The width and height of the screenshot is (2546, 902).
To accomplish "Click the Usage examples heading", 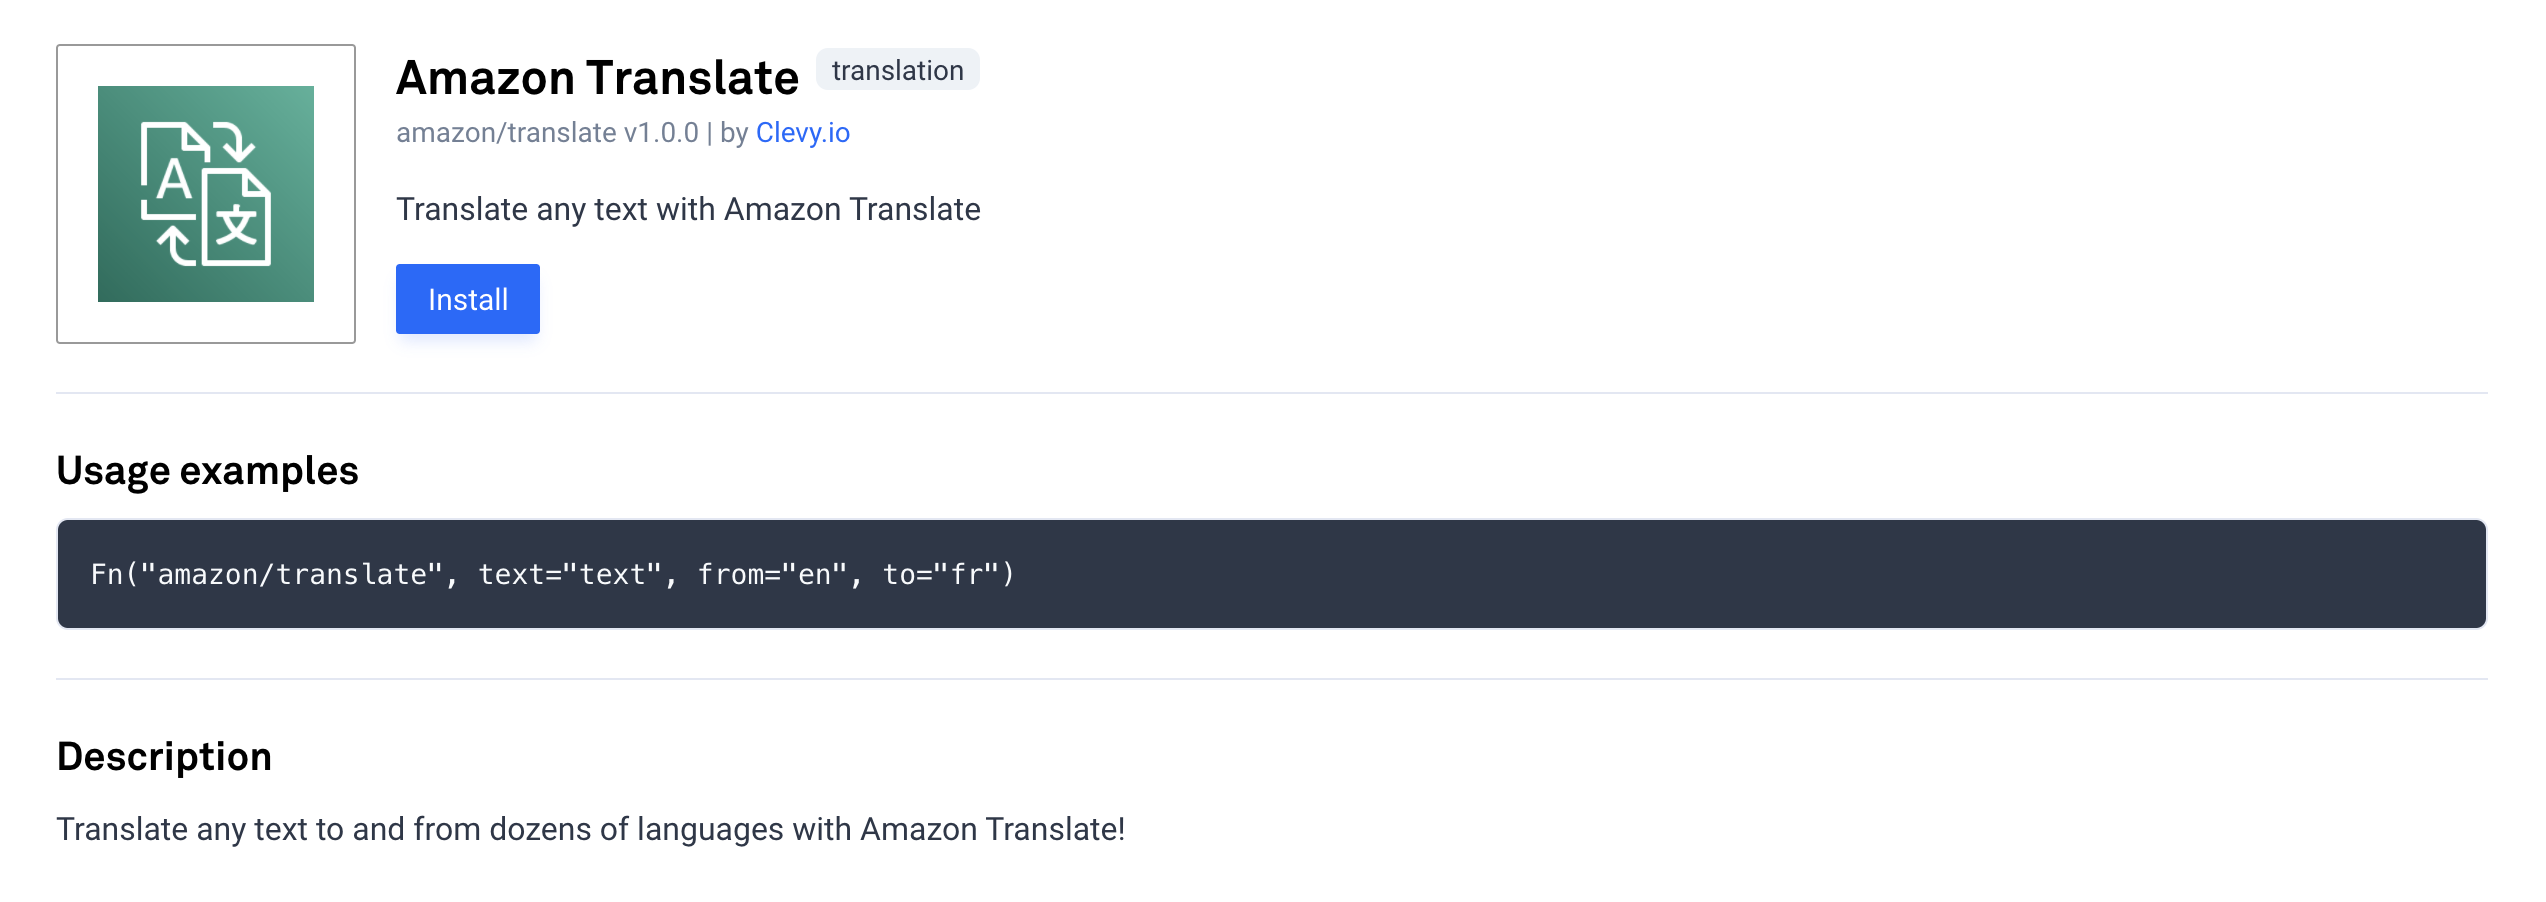I will point(207,470).
